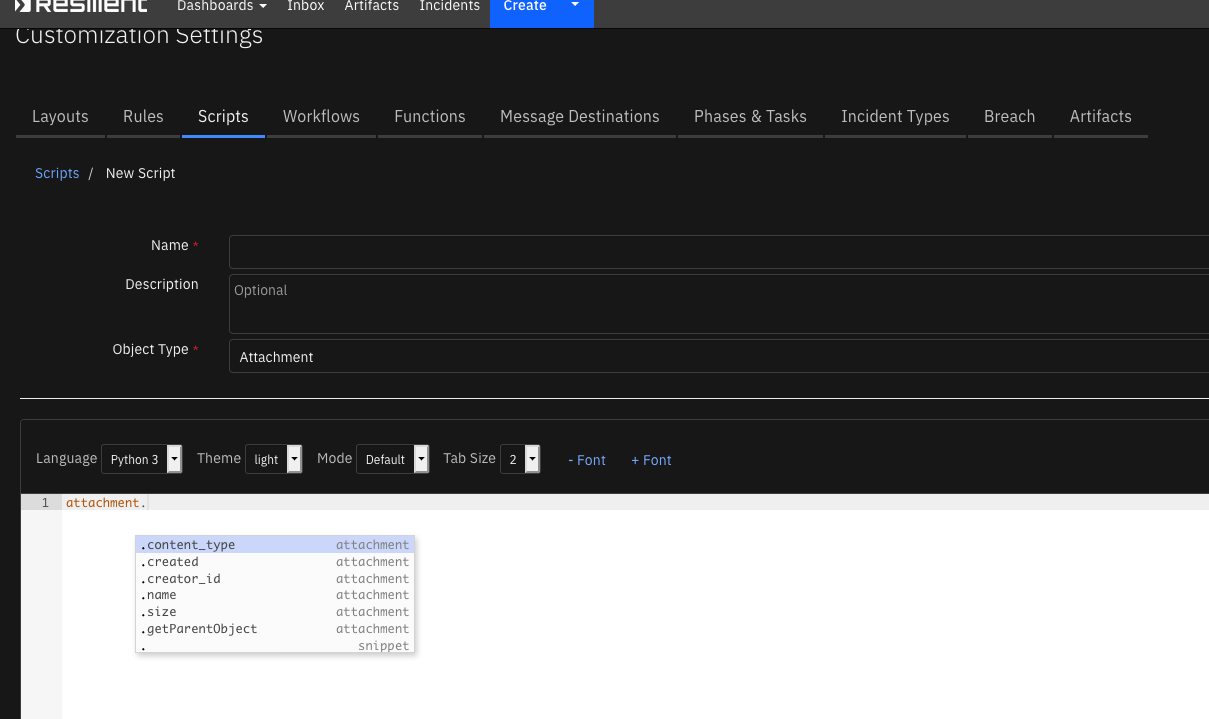Choose the snippet autocomplete entry
The width and height of the screenshot is (1209, 719).
click(x=275, y=646)
